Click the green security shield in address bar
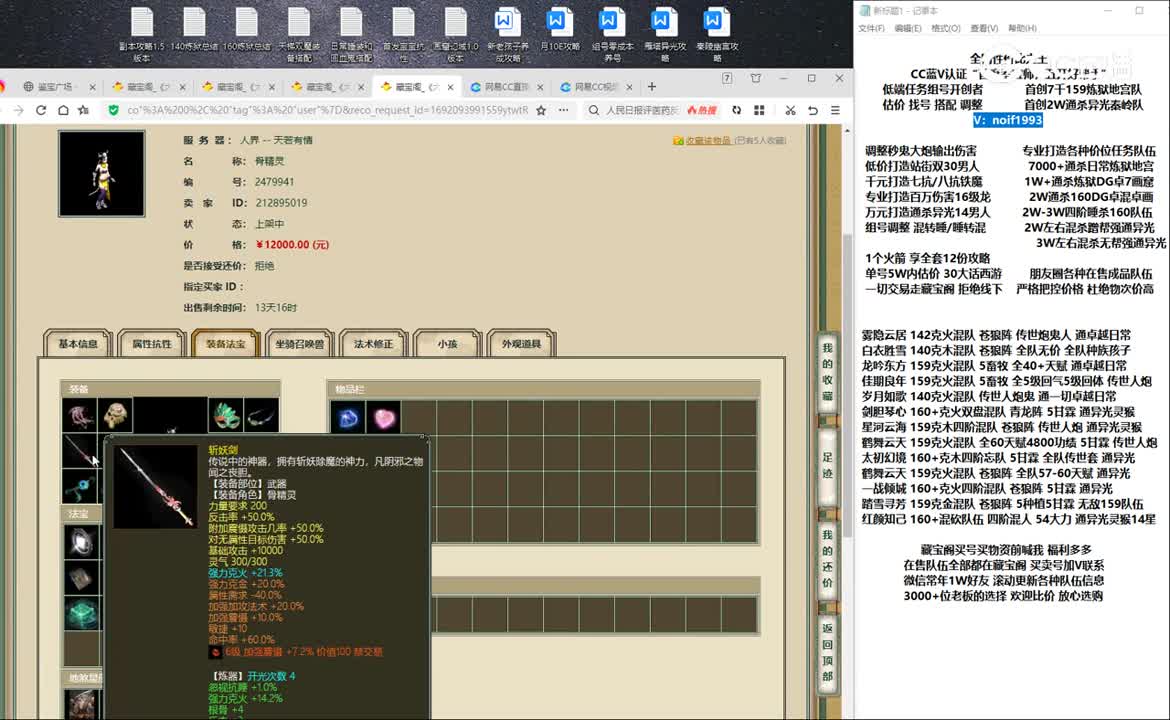Image resolution: width=1170 pixels, height=720 pixels. [113, 110]
